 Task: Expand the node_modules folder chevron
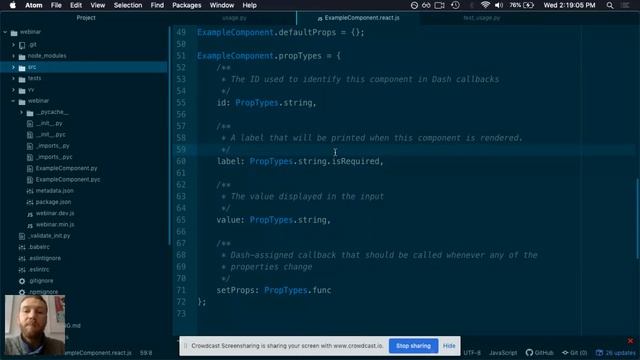[13, 56]
